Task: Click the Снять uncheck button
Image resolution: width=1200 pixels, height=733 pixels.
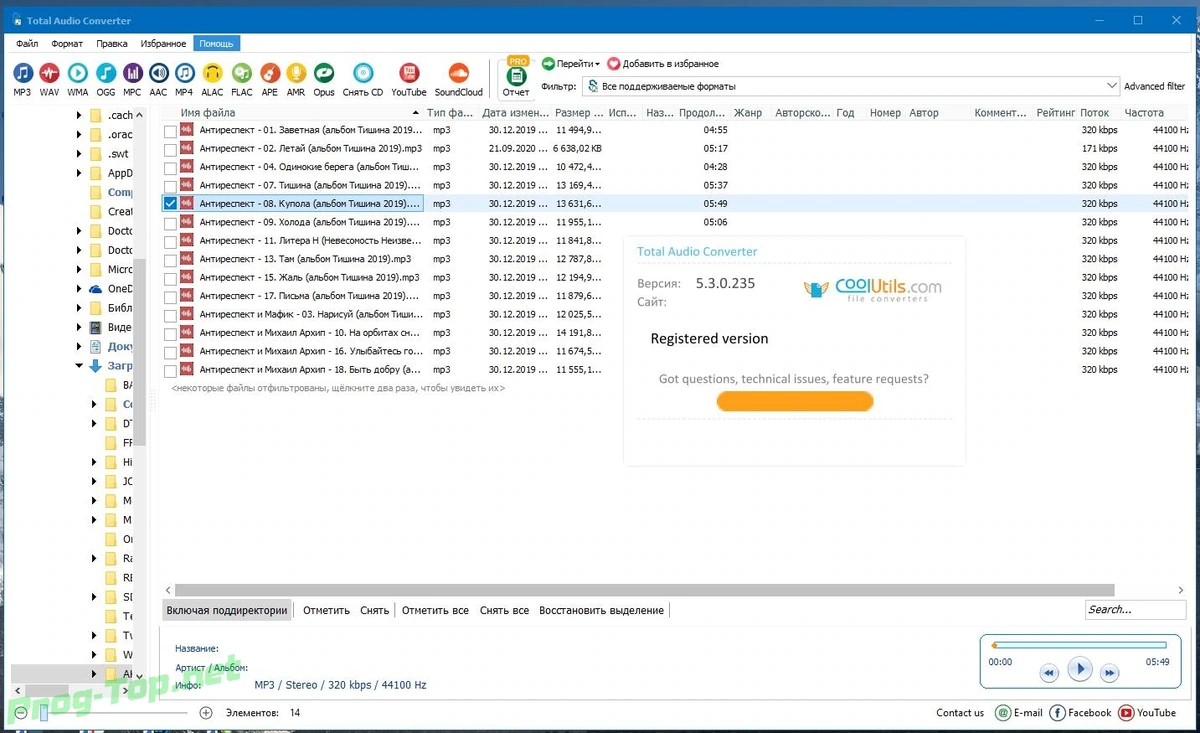Action: [x=375, y=610]
